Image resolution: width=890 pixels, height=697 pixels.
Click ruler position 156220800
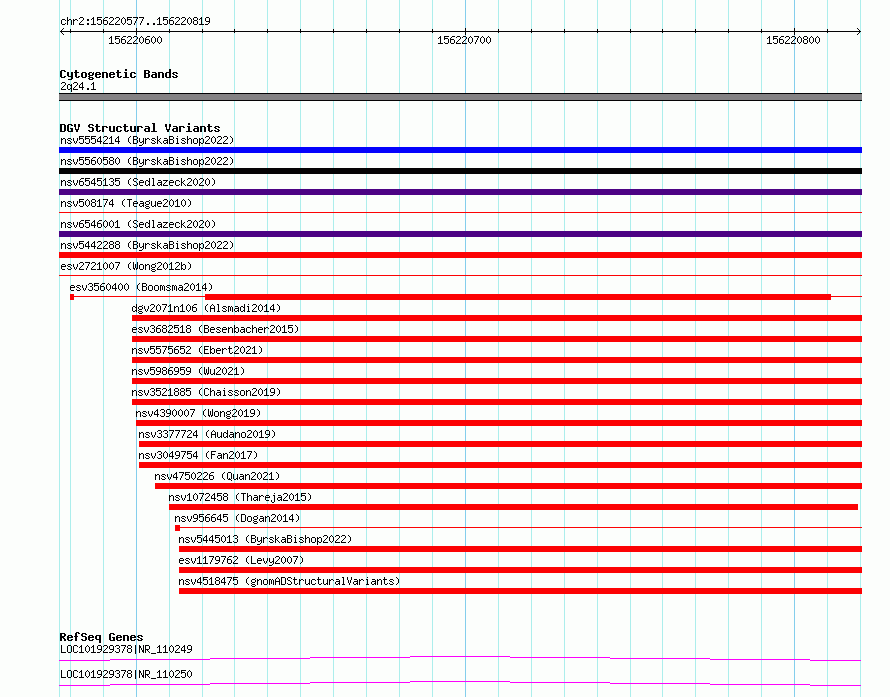[793, 40]
